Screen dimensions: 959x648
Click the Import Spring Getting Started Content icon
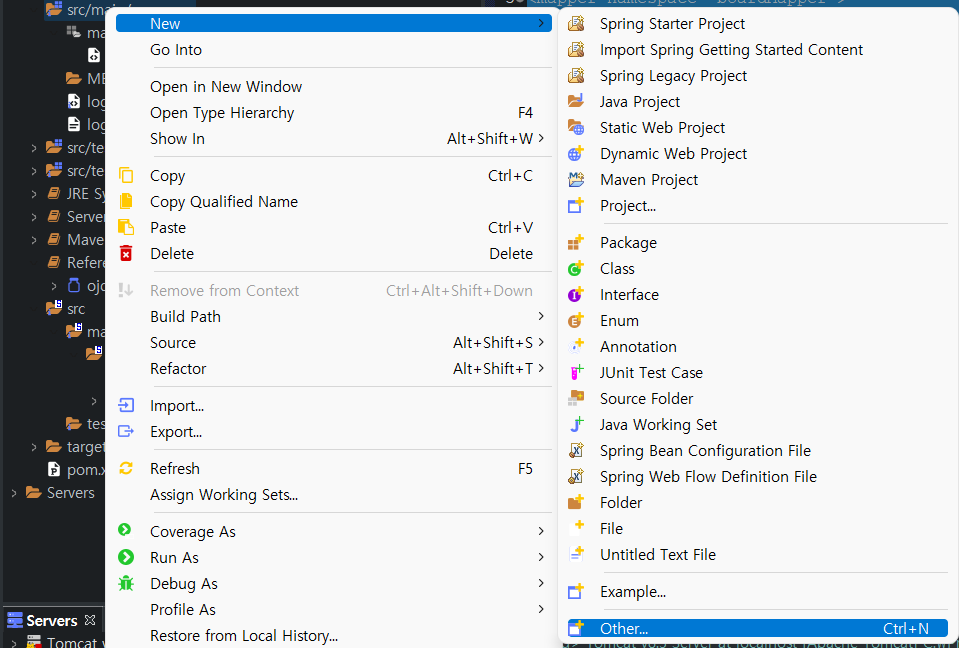click(x=576, y=50)
